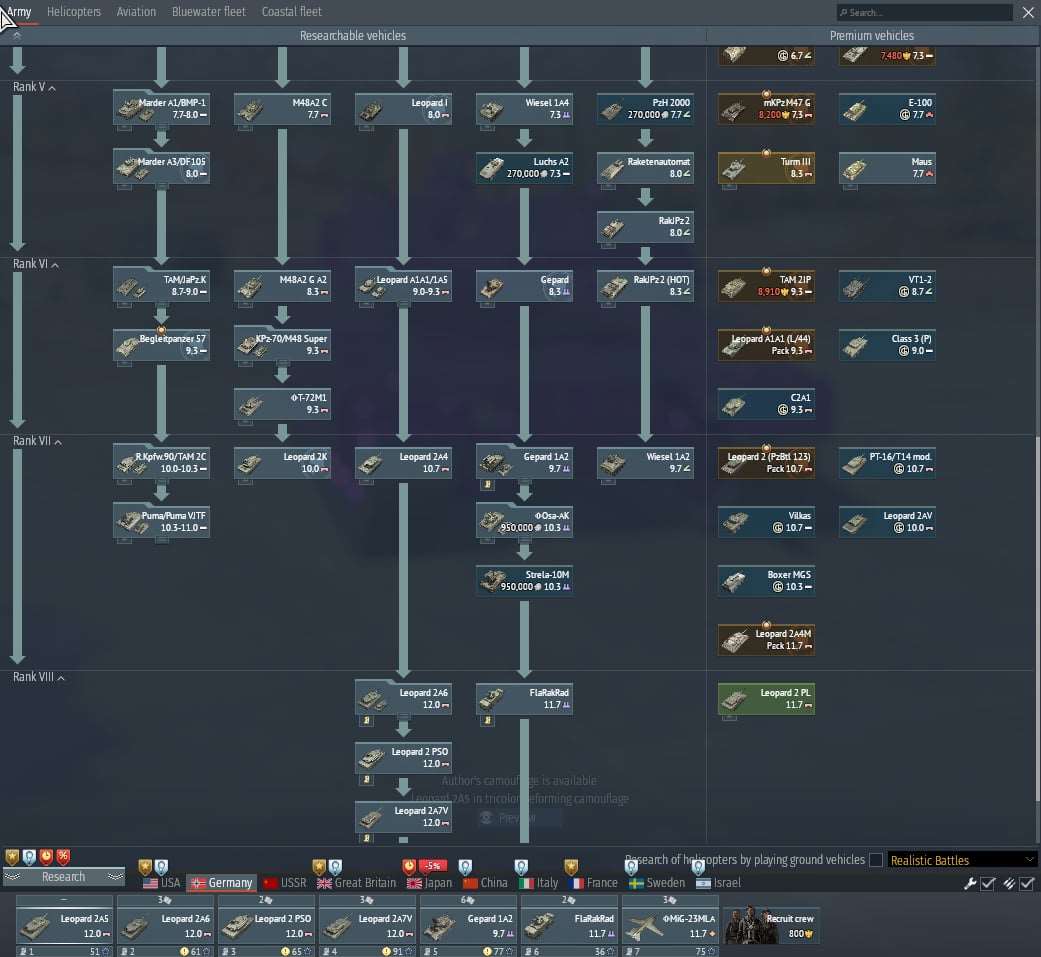Select the Luchs A2 vehicle card

tap(524, 167)
